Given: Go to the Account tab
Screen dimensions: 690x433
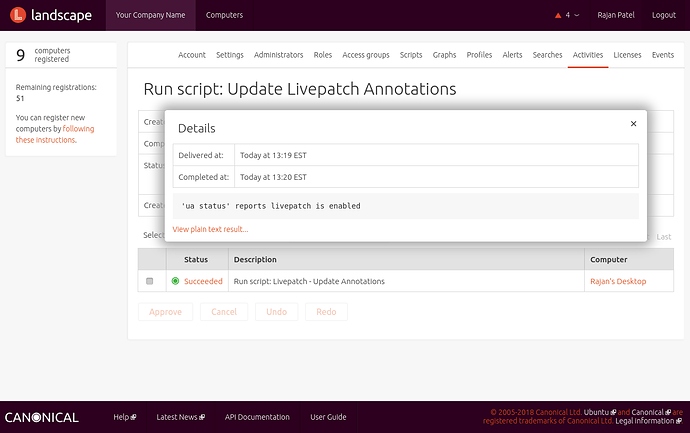Looking at the screenshot, I should pyautogui.click(x=192, y=55).
